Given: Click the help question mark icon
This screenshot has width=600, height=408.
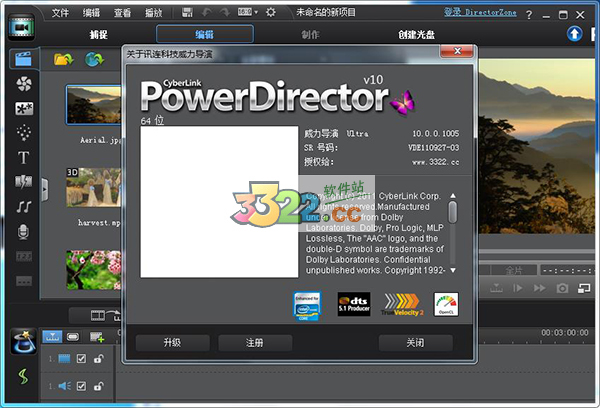Looking at the screenshot, I should coord(529,15).
